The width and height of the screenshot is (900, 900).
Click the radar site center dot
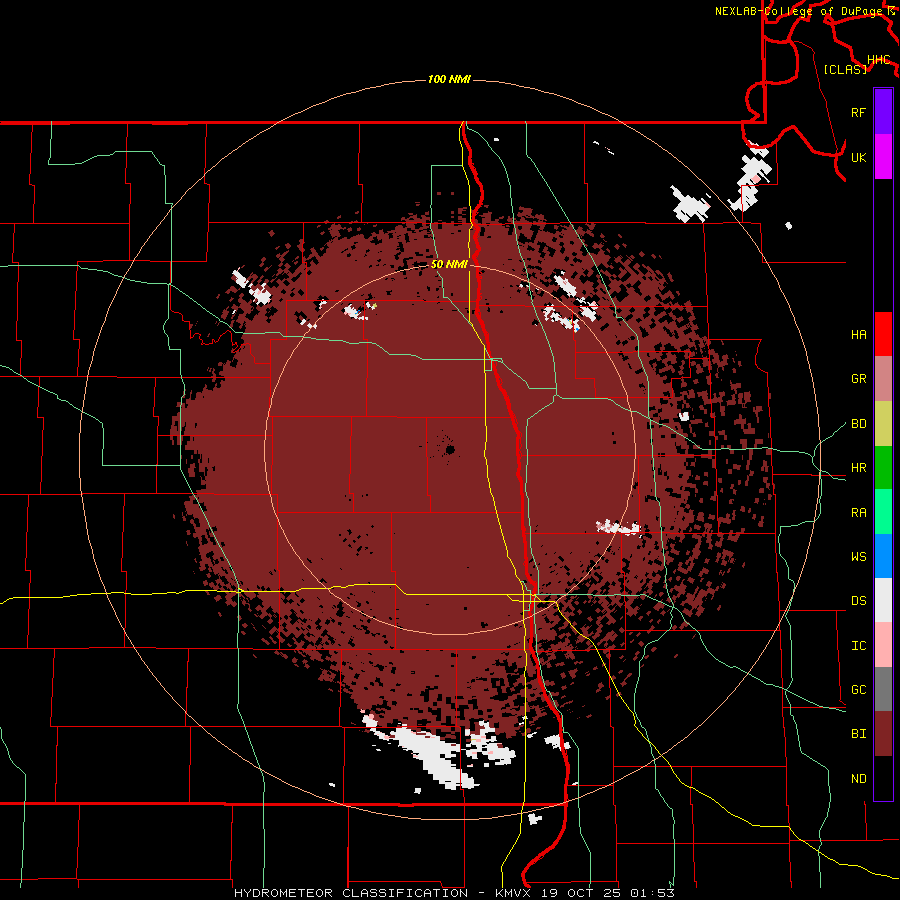click(450, 449)
